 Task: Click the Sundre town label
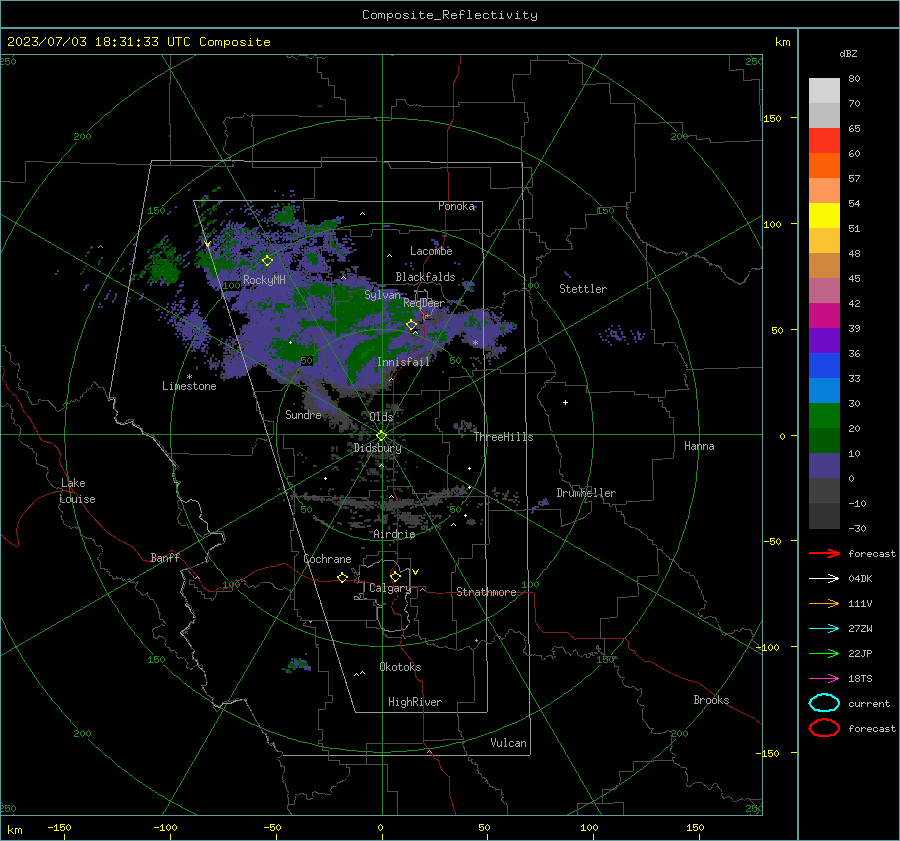[303, 415]
